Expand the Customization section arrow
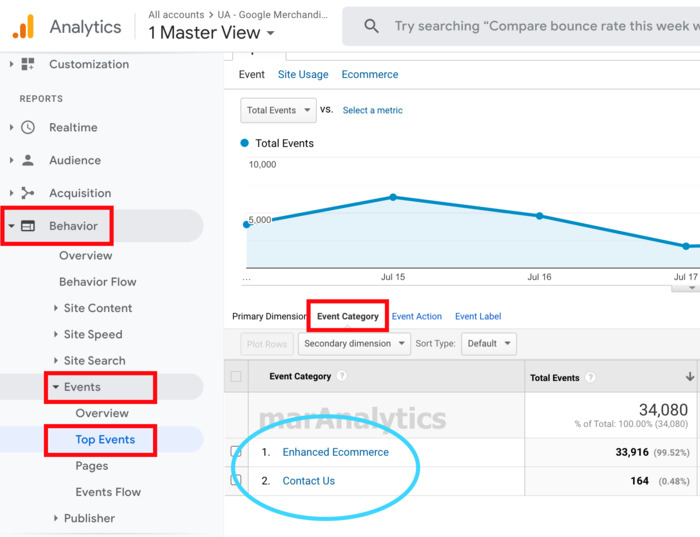Screen dimensions: 700x537 click(11, 64)
